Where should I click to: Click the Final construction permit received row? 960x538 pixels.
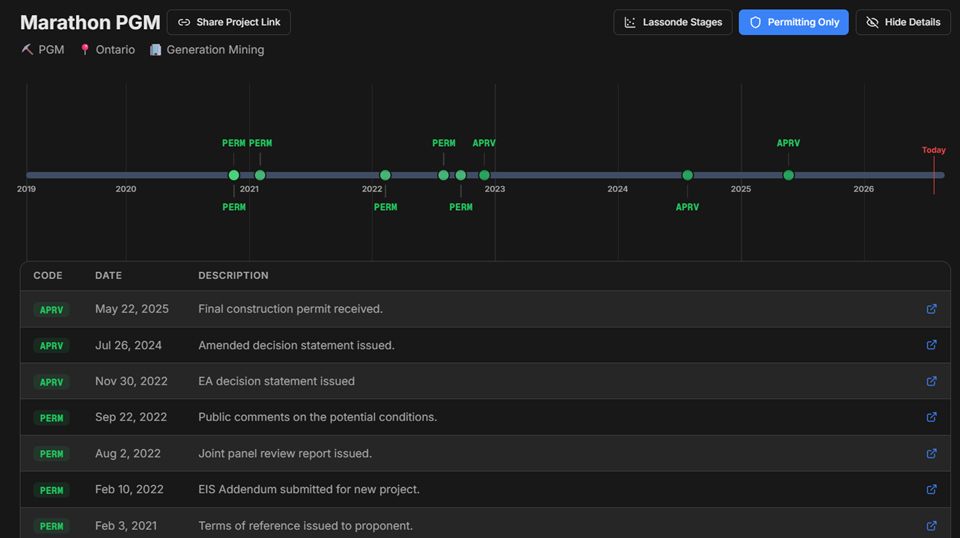[485, 309]
